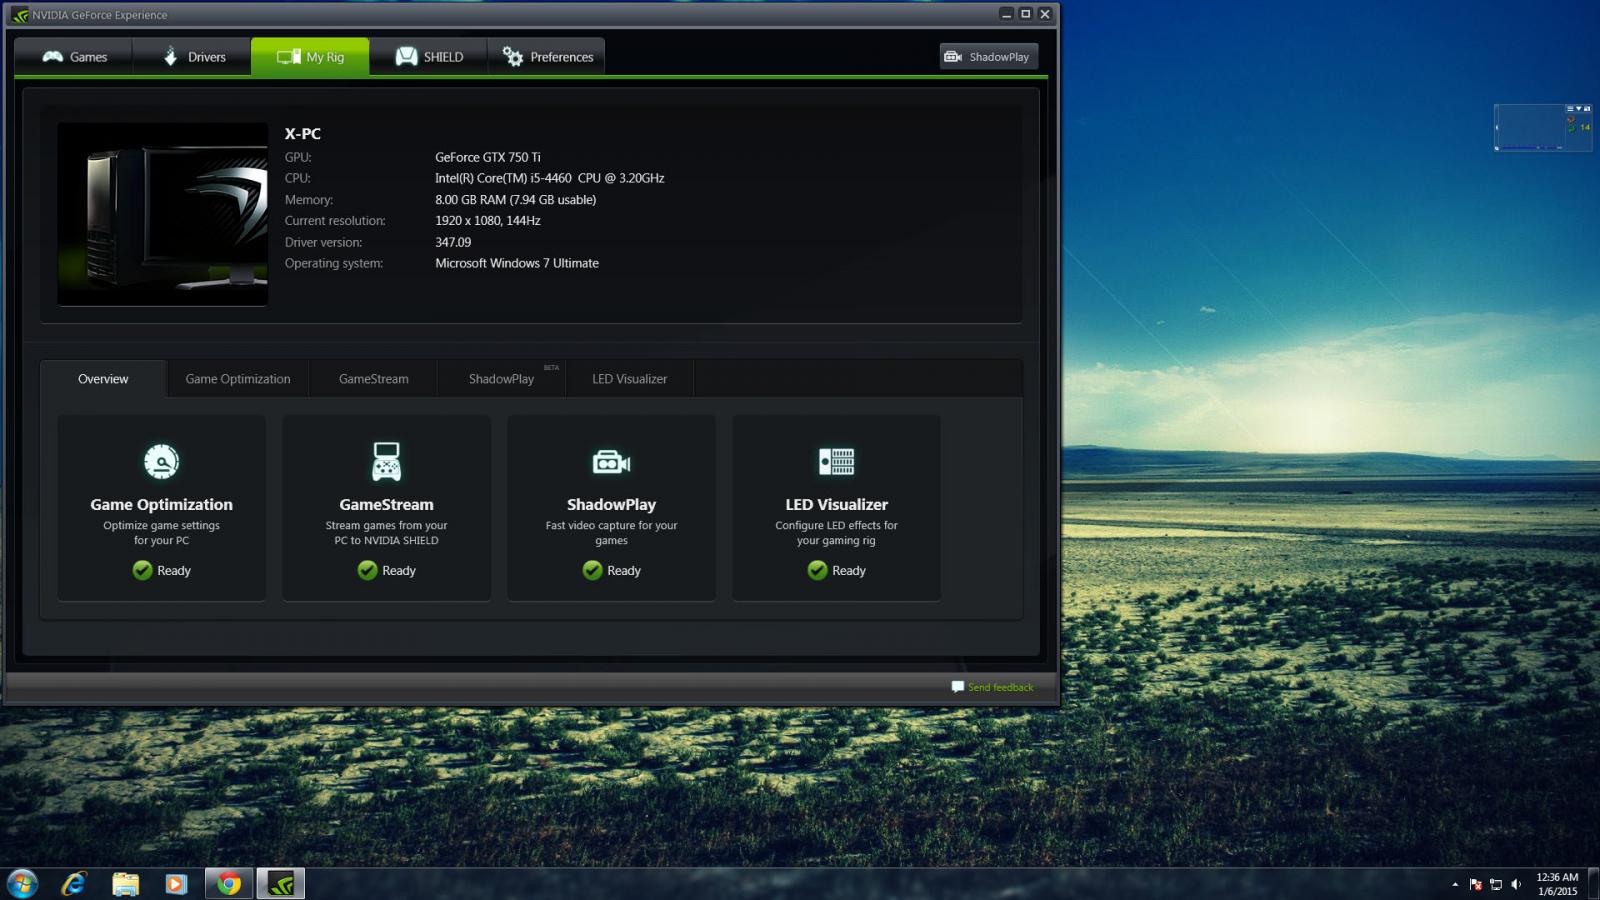Click the GameStream controller icon

point(386,461)
